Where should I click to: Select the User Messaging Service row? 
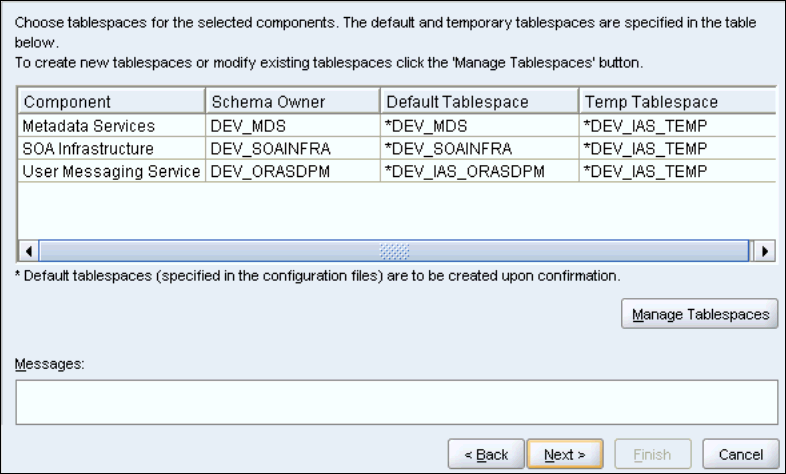pyautogui.click(x=110, y=171)
